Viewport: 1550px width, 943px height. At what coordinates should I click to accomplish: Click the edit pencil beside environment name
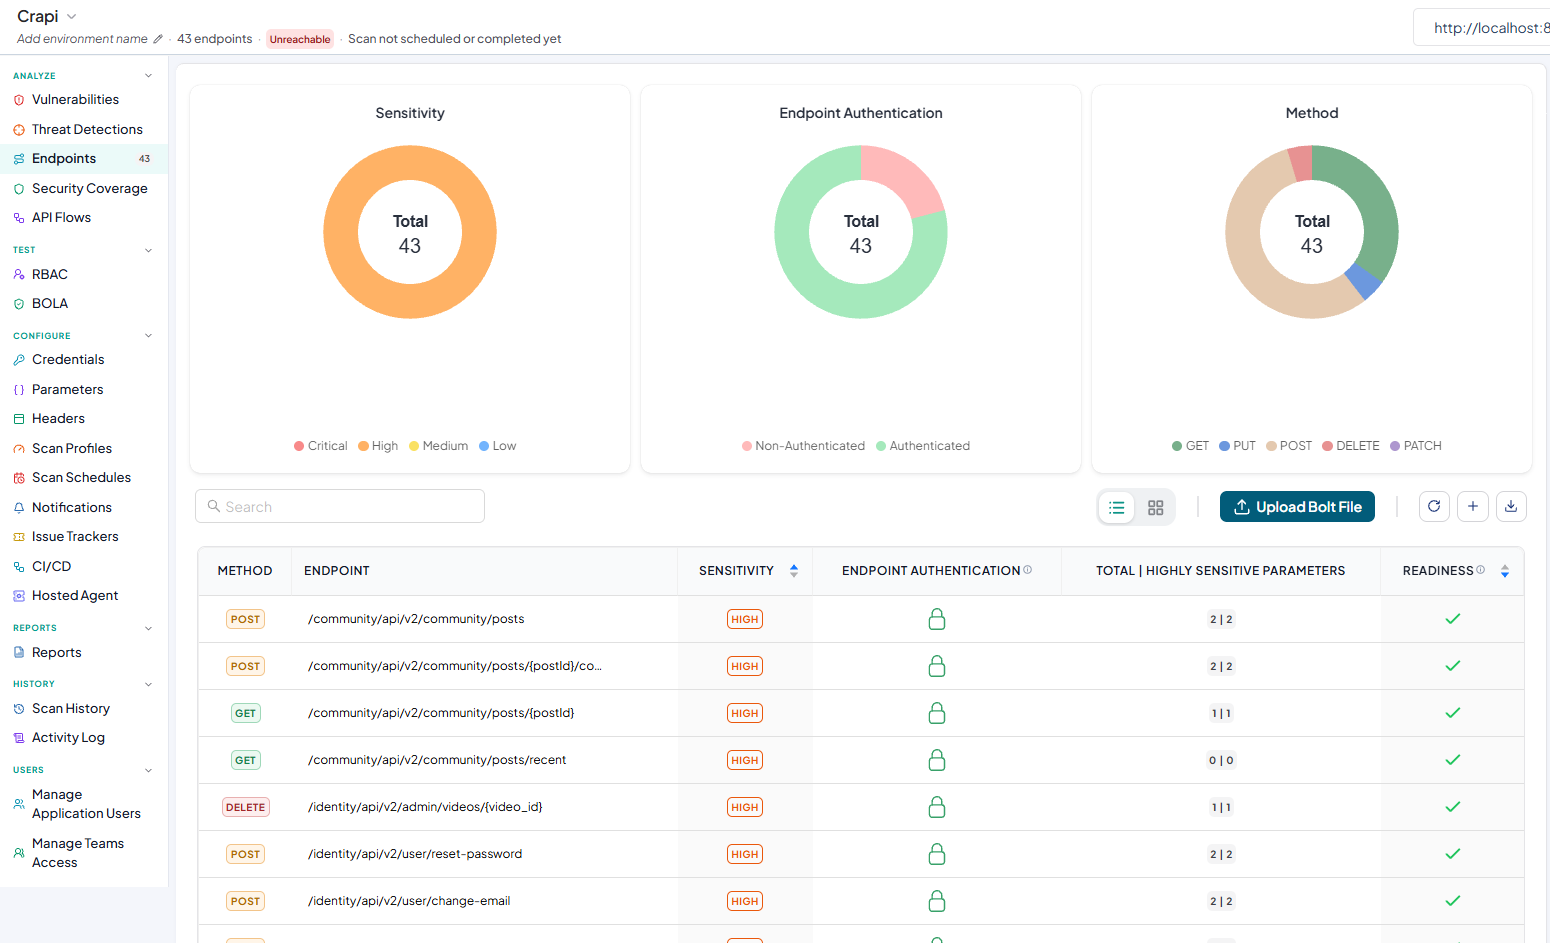click(158, 39)
